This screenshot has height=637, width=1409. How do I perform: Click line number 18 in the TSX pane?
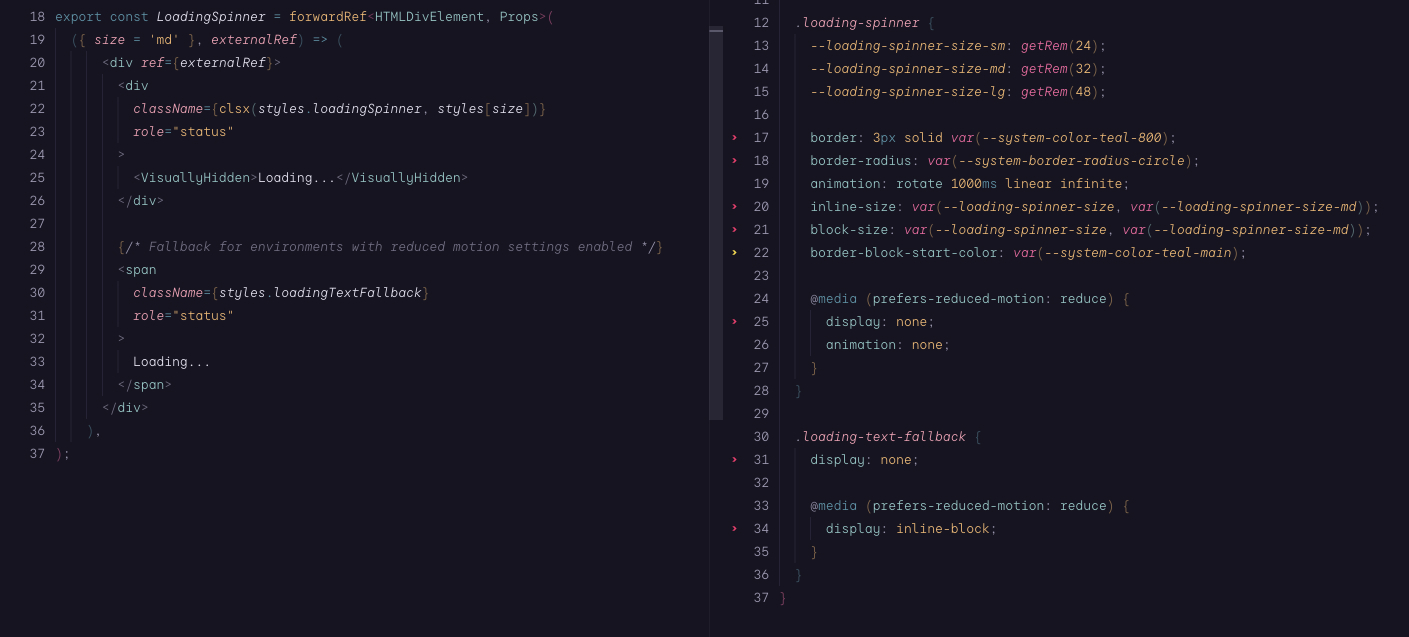pos(37,16)
